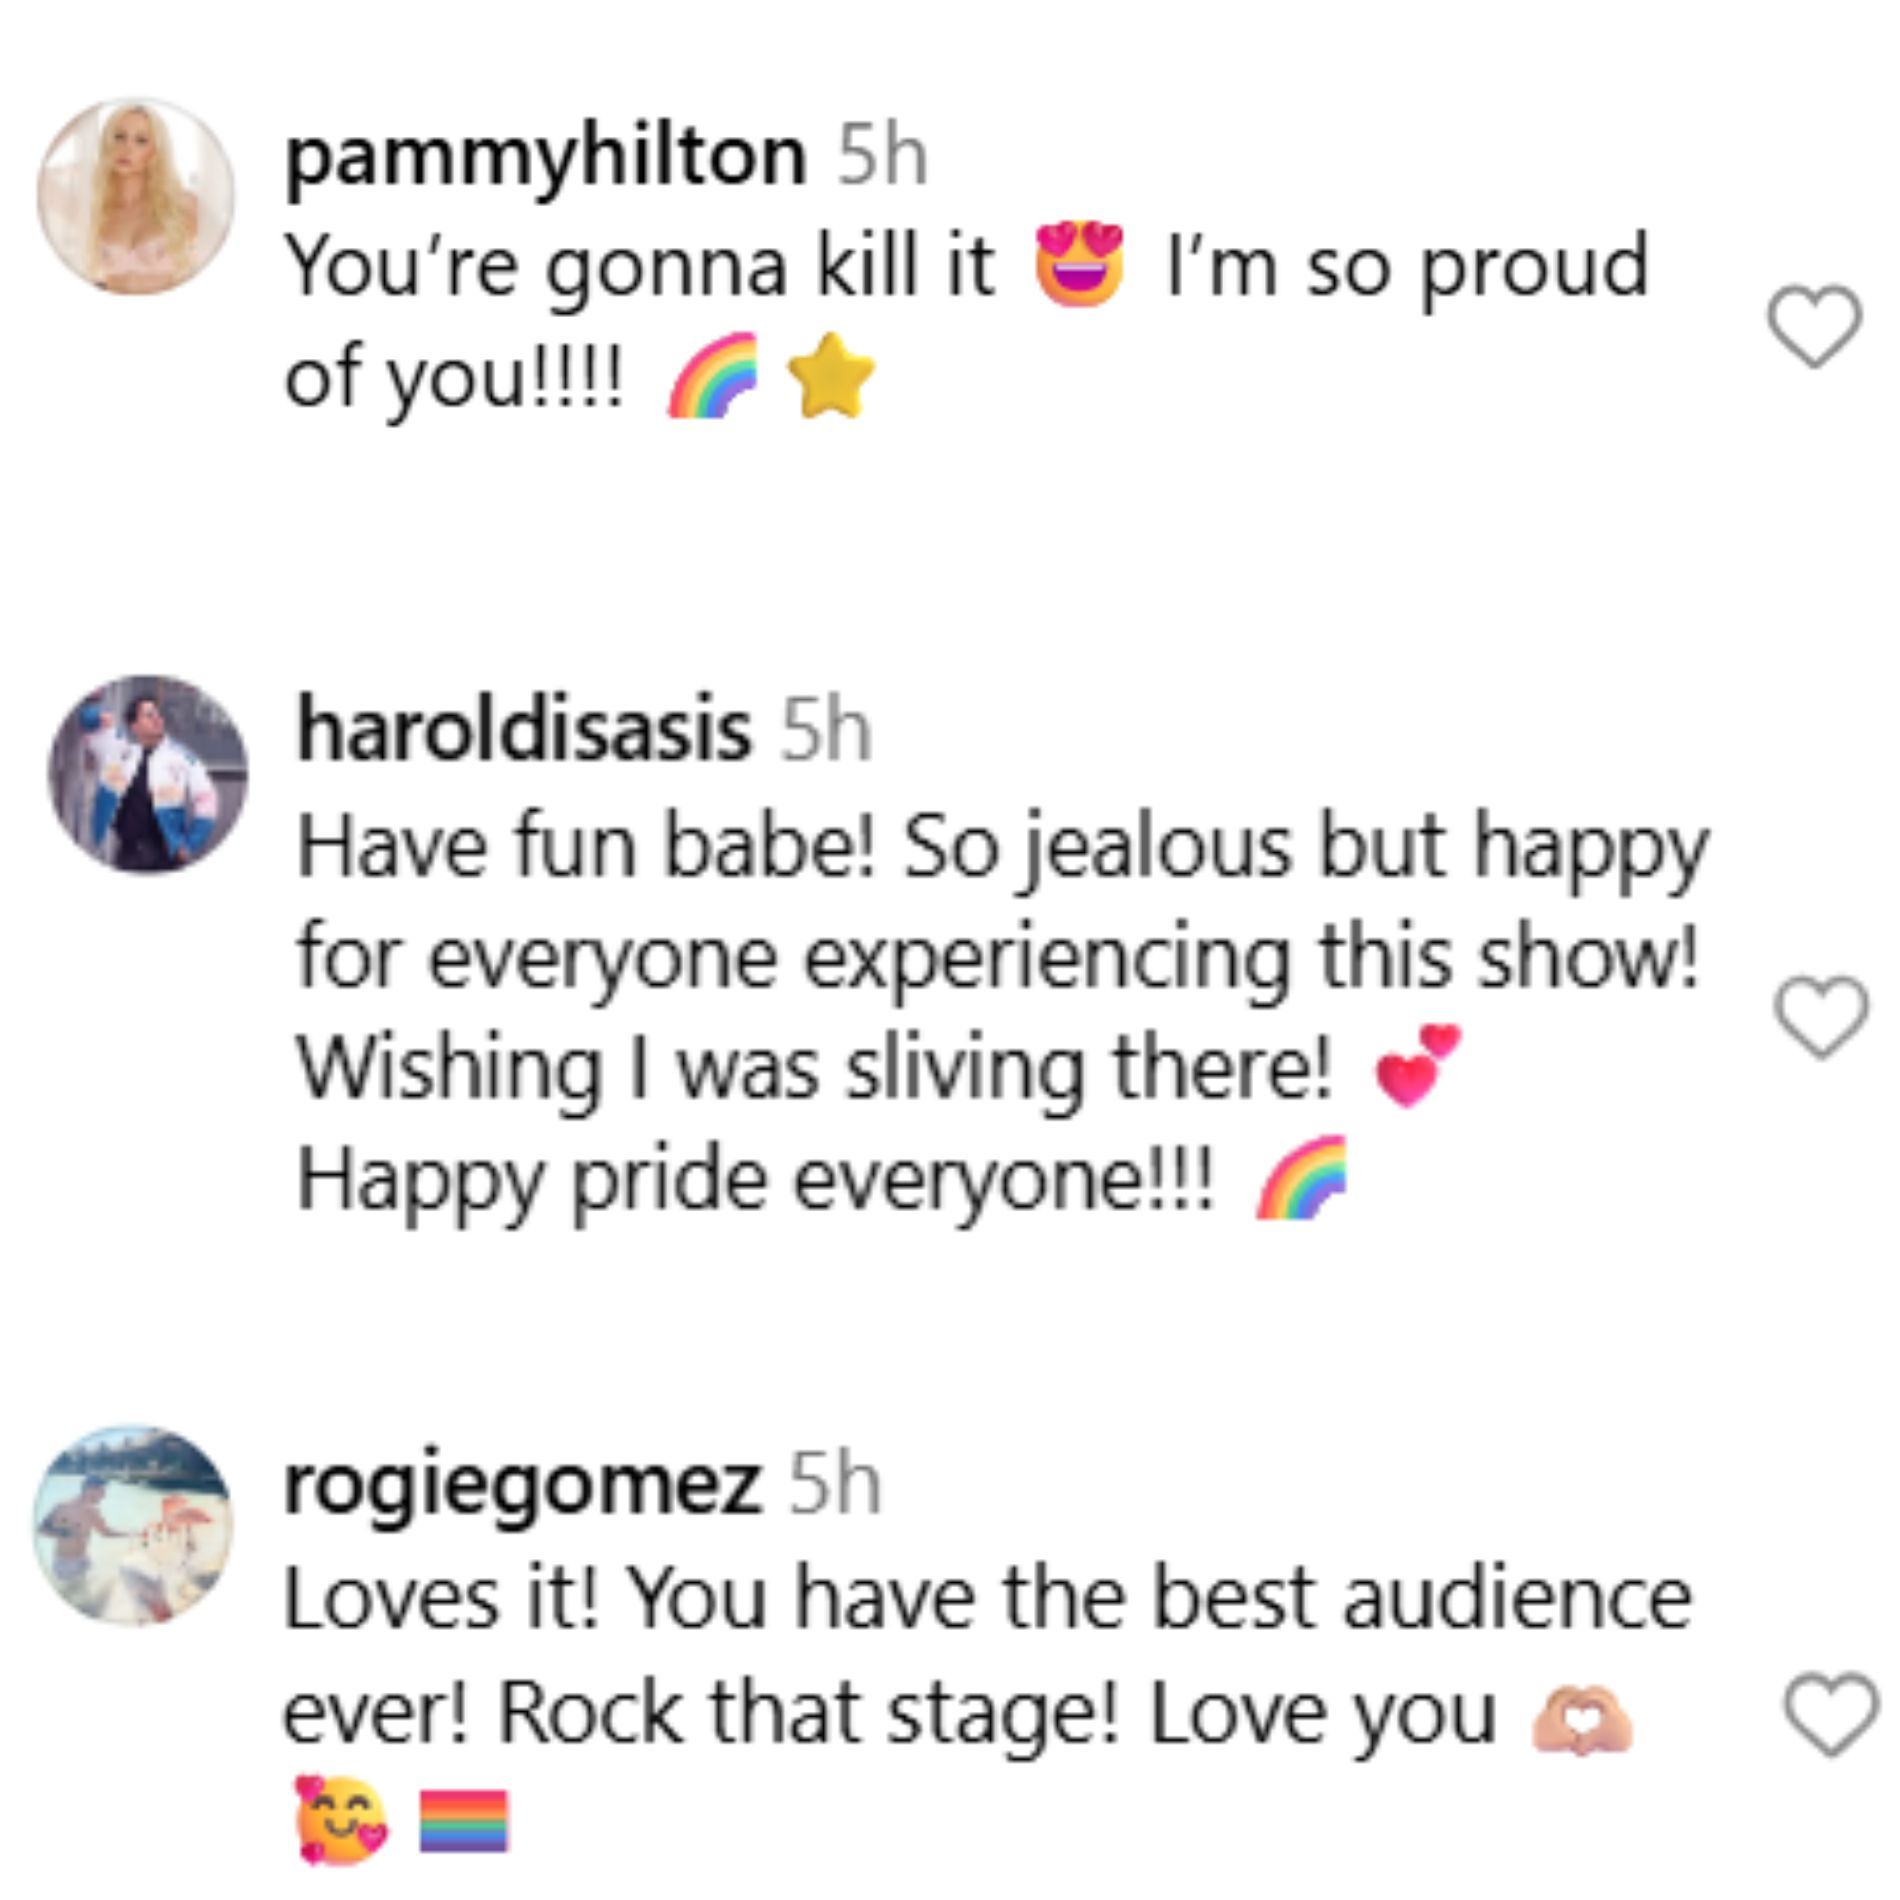
Task: Click the yellow star emoji
Action: coord(831,376)
